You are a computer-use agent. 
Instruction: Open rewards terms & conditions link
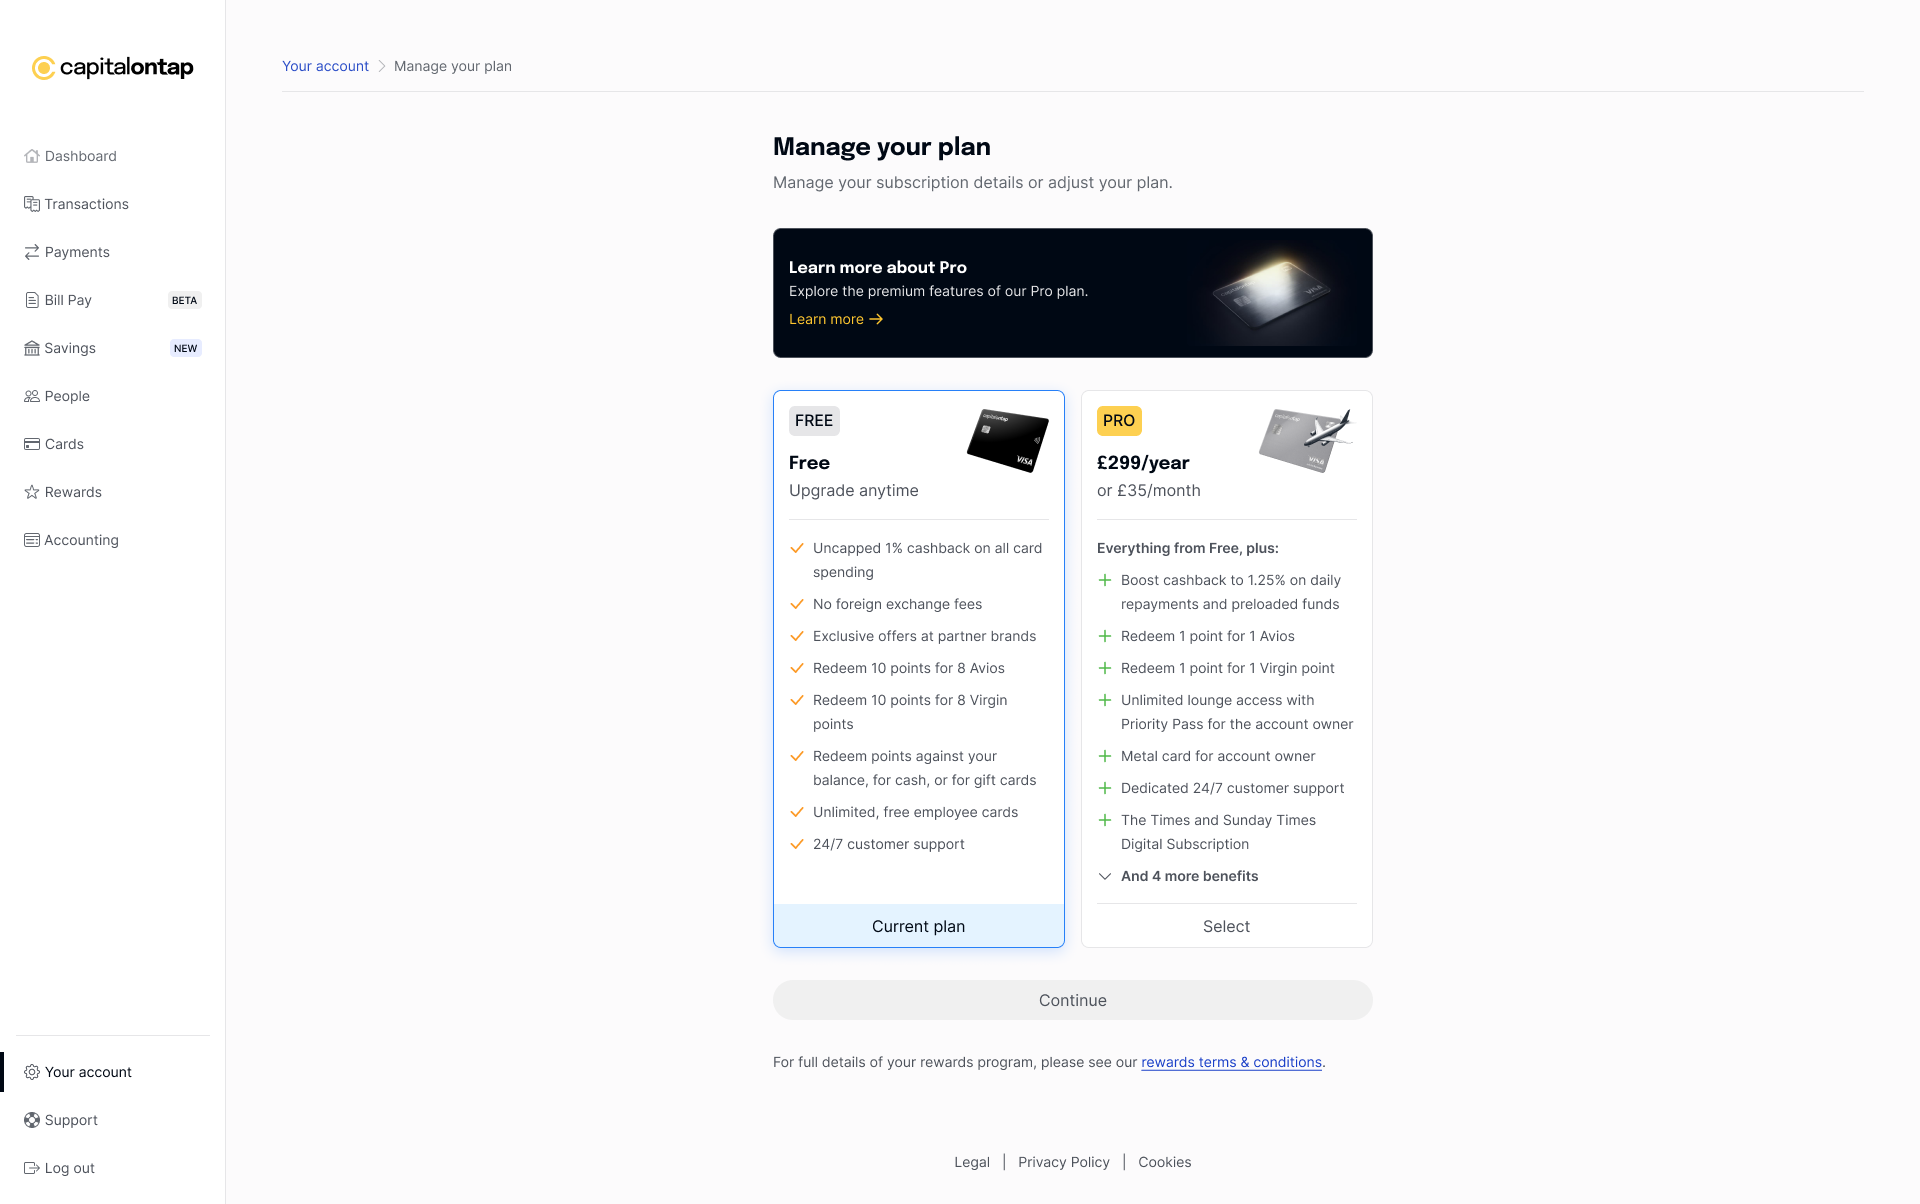(1231, 1062)
